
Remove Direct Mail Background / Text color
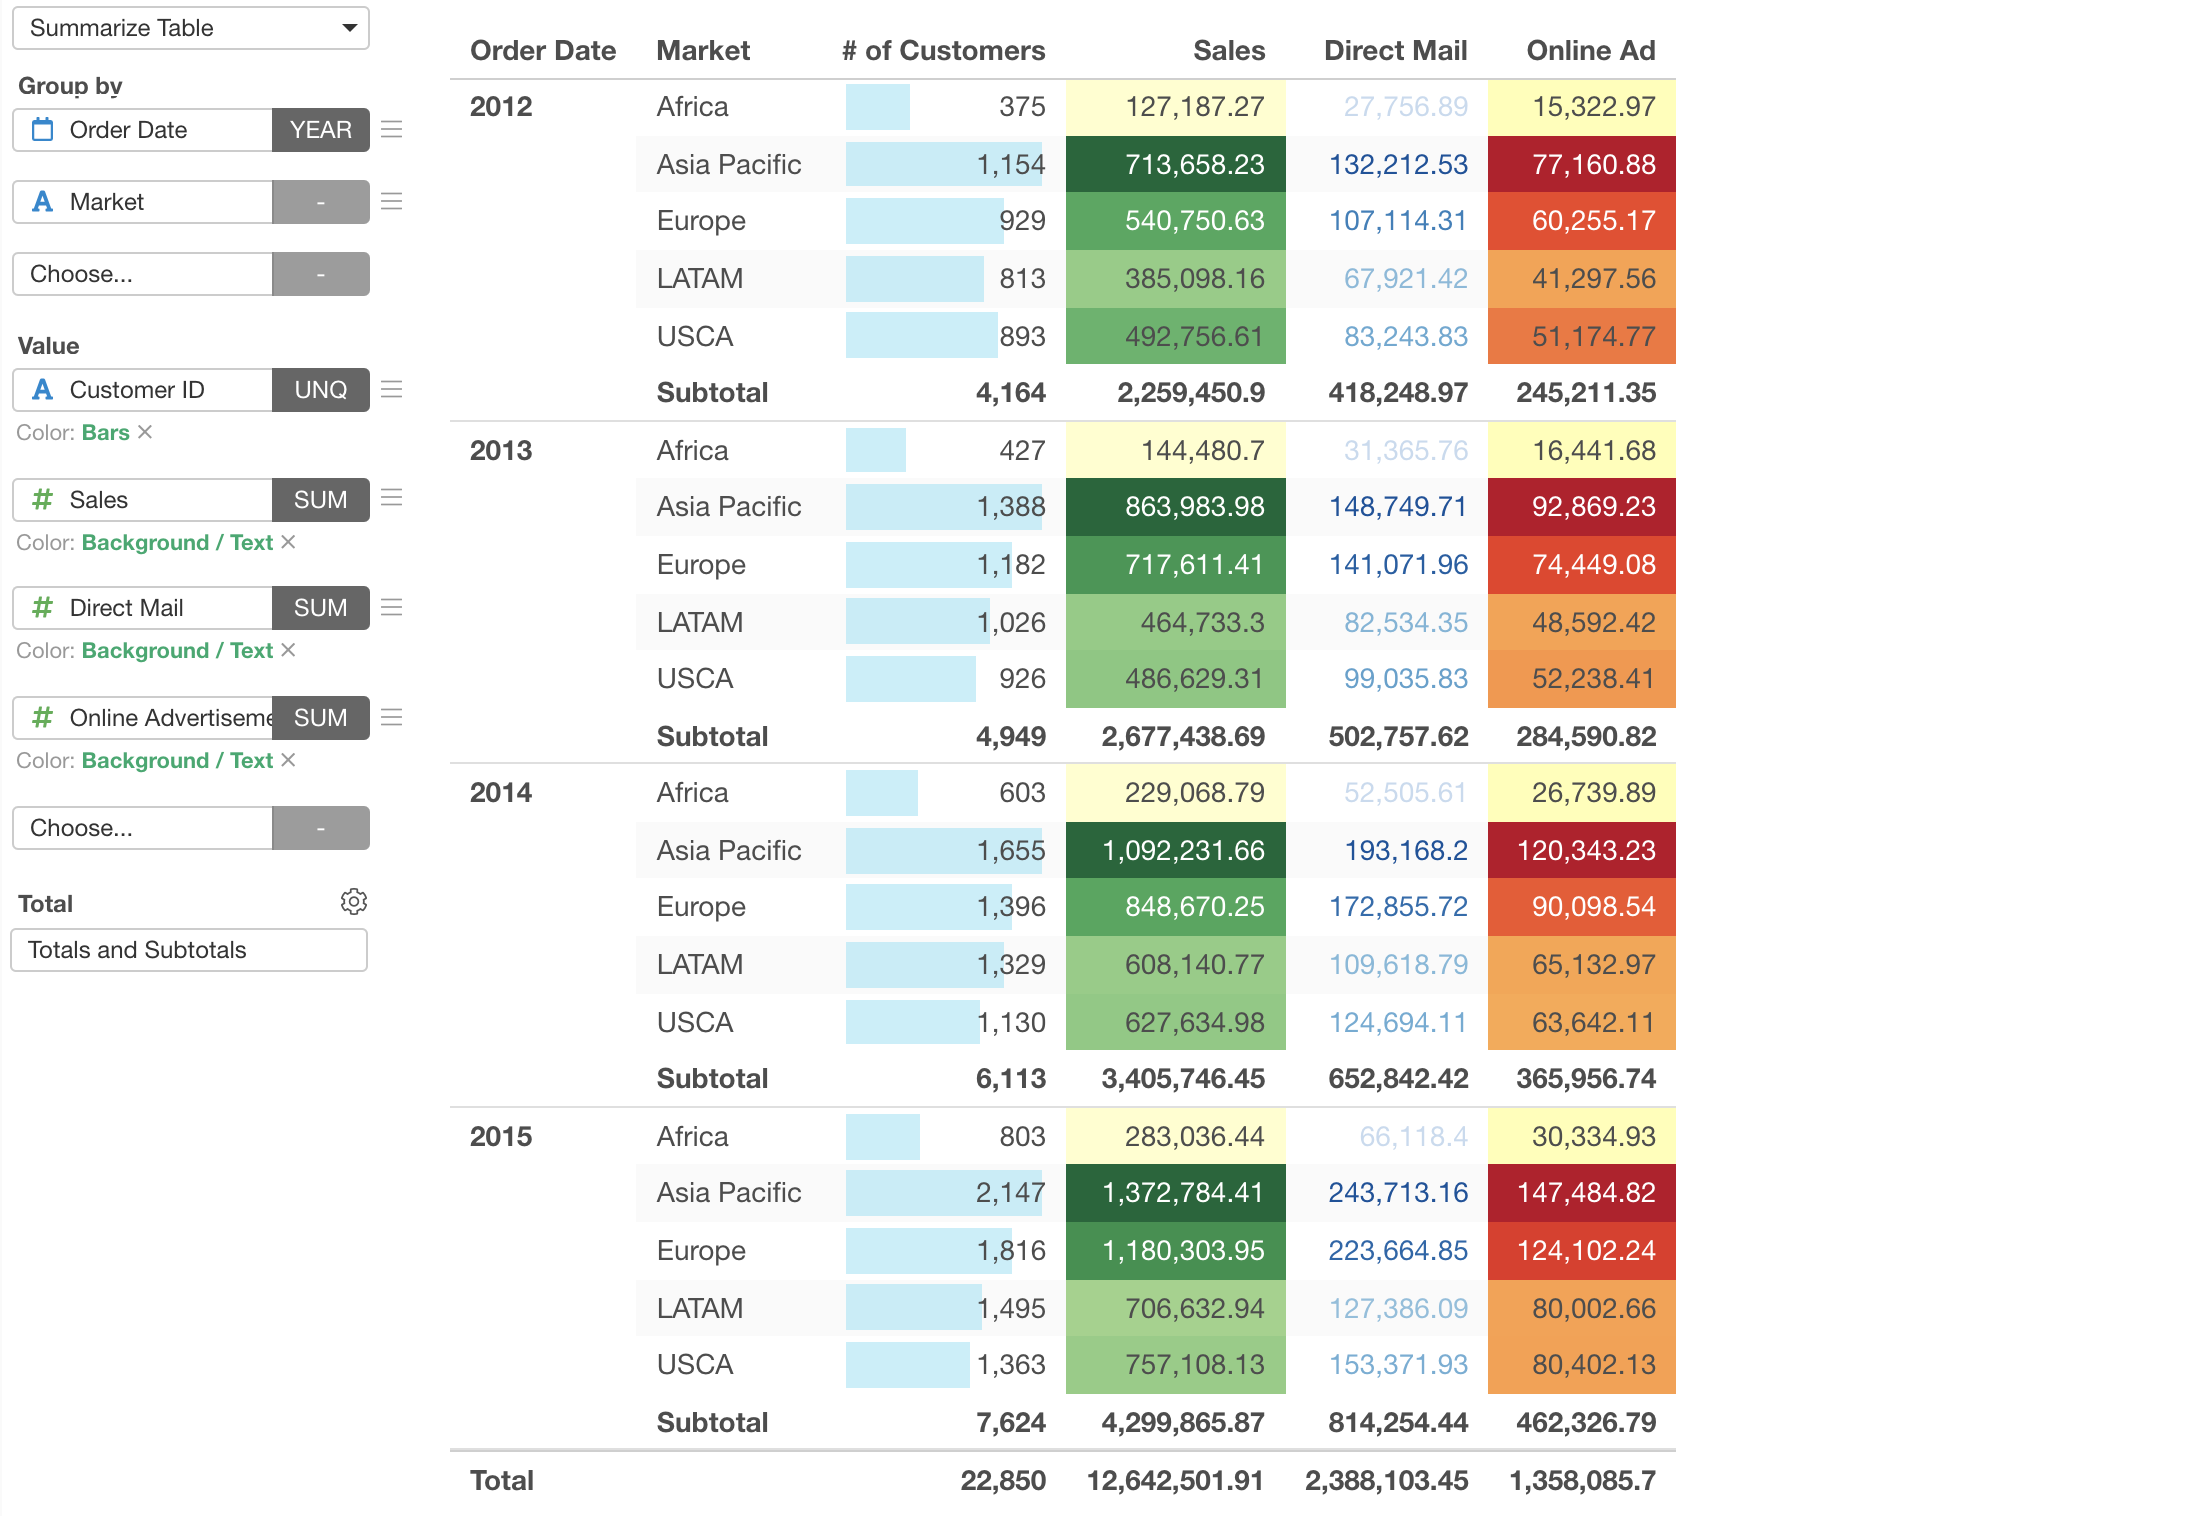tap(288, 650)
